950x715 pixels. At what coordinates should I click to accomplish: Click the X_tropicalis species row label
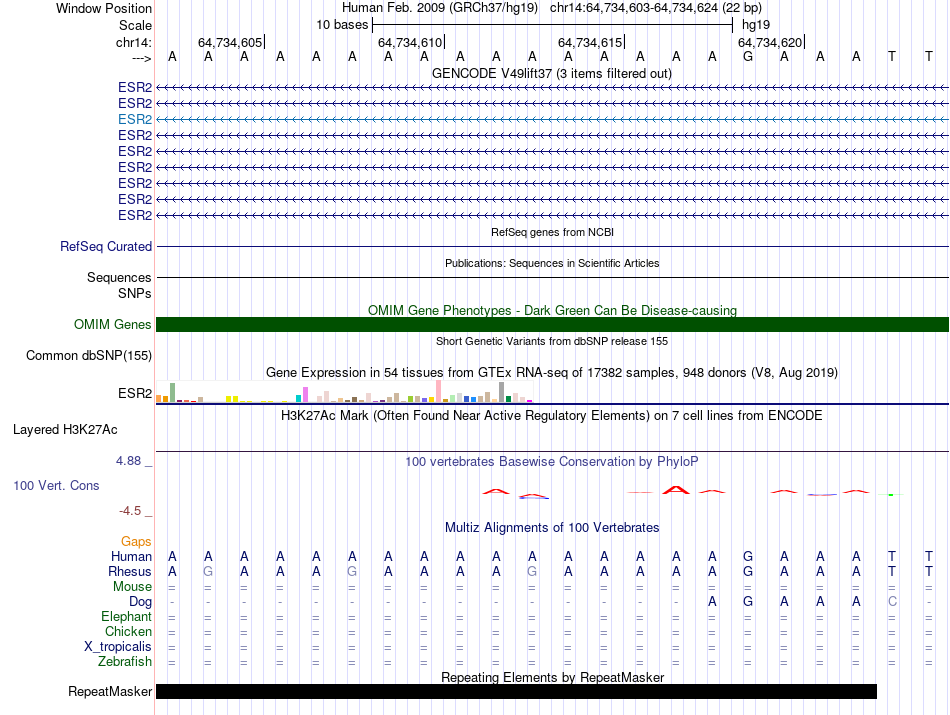click(118, 647)
